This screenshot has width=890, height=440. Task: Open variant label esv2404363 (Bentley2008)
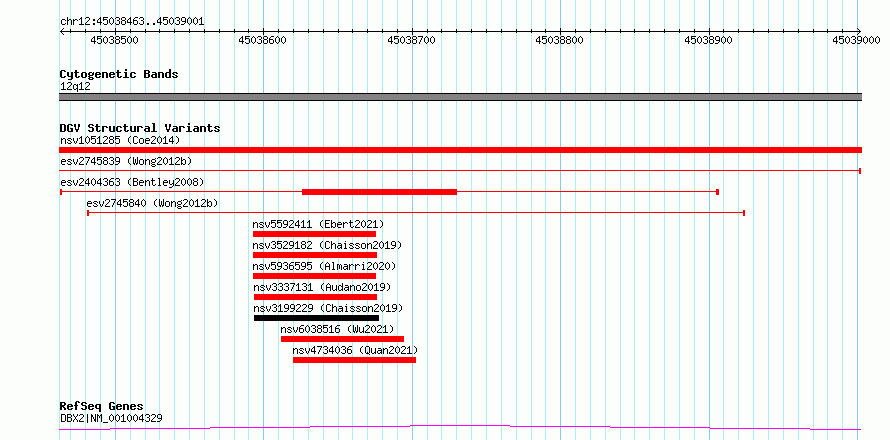click(x=132, y=182)
